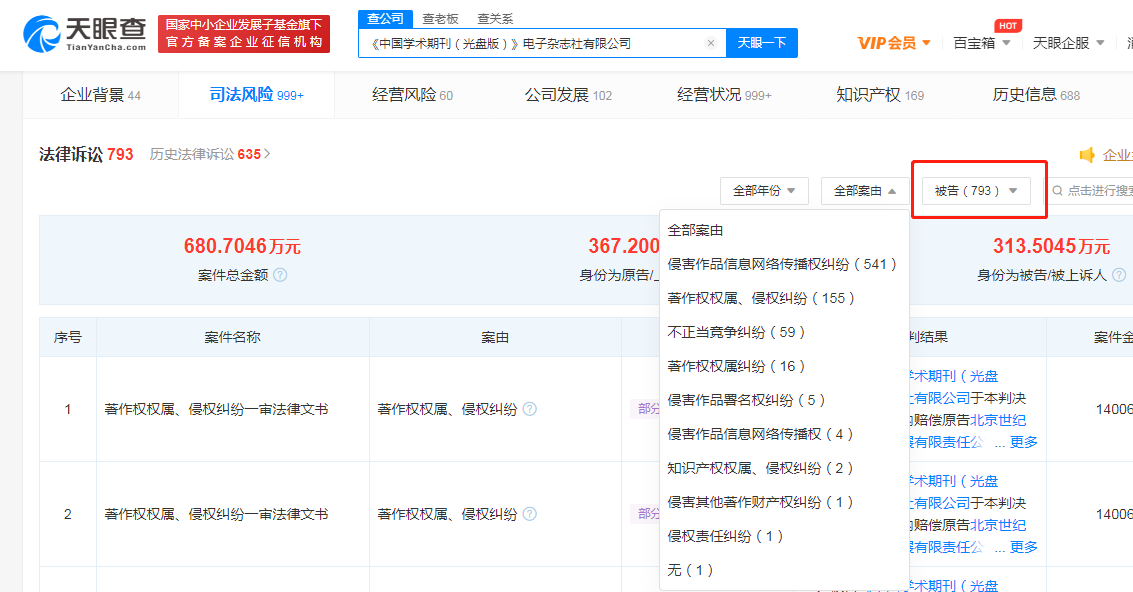1133x592 pixels.
Task: Open 历史法律诉讼 635 link
Action: pos(210,155)
